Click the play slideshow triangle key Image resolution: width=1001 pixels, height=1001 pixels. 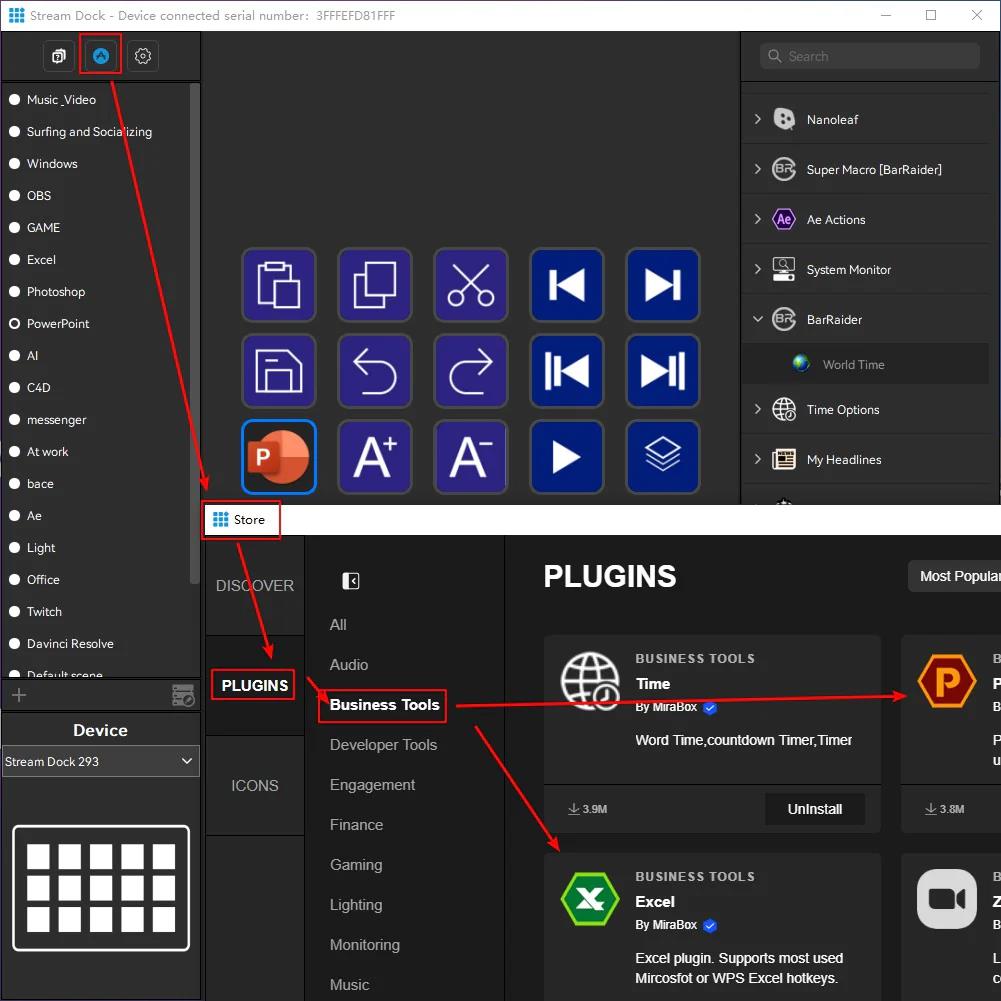point(567,457)
